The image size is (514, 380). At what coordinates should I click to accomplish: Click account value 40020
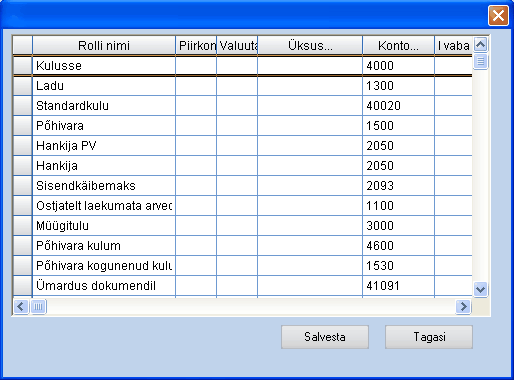click(x=399, y=106)
